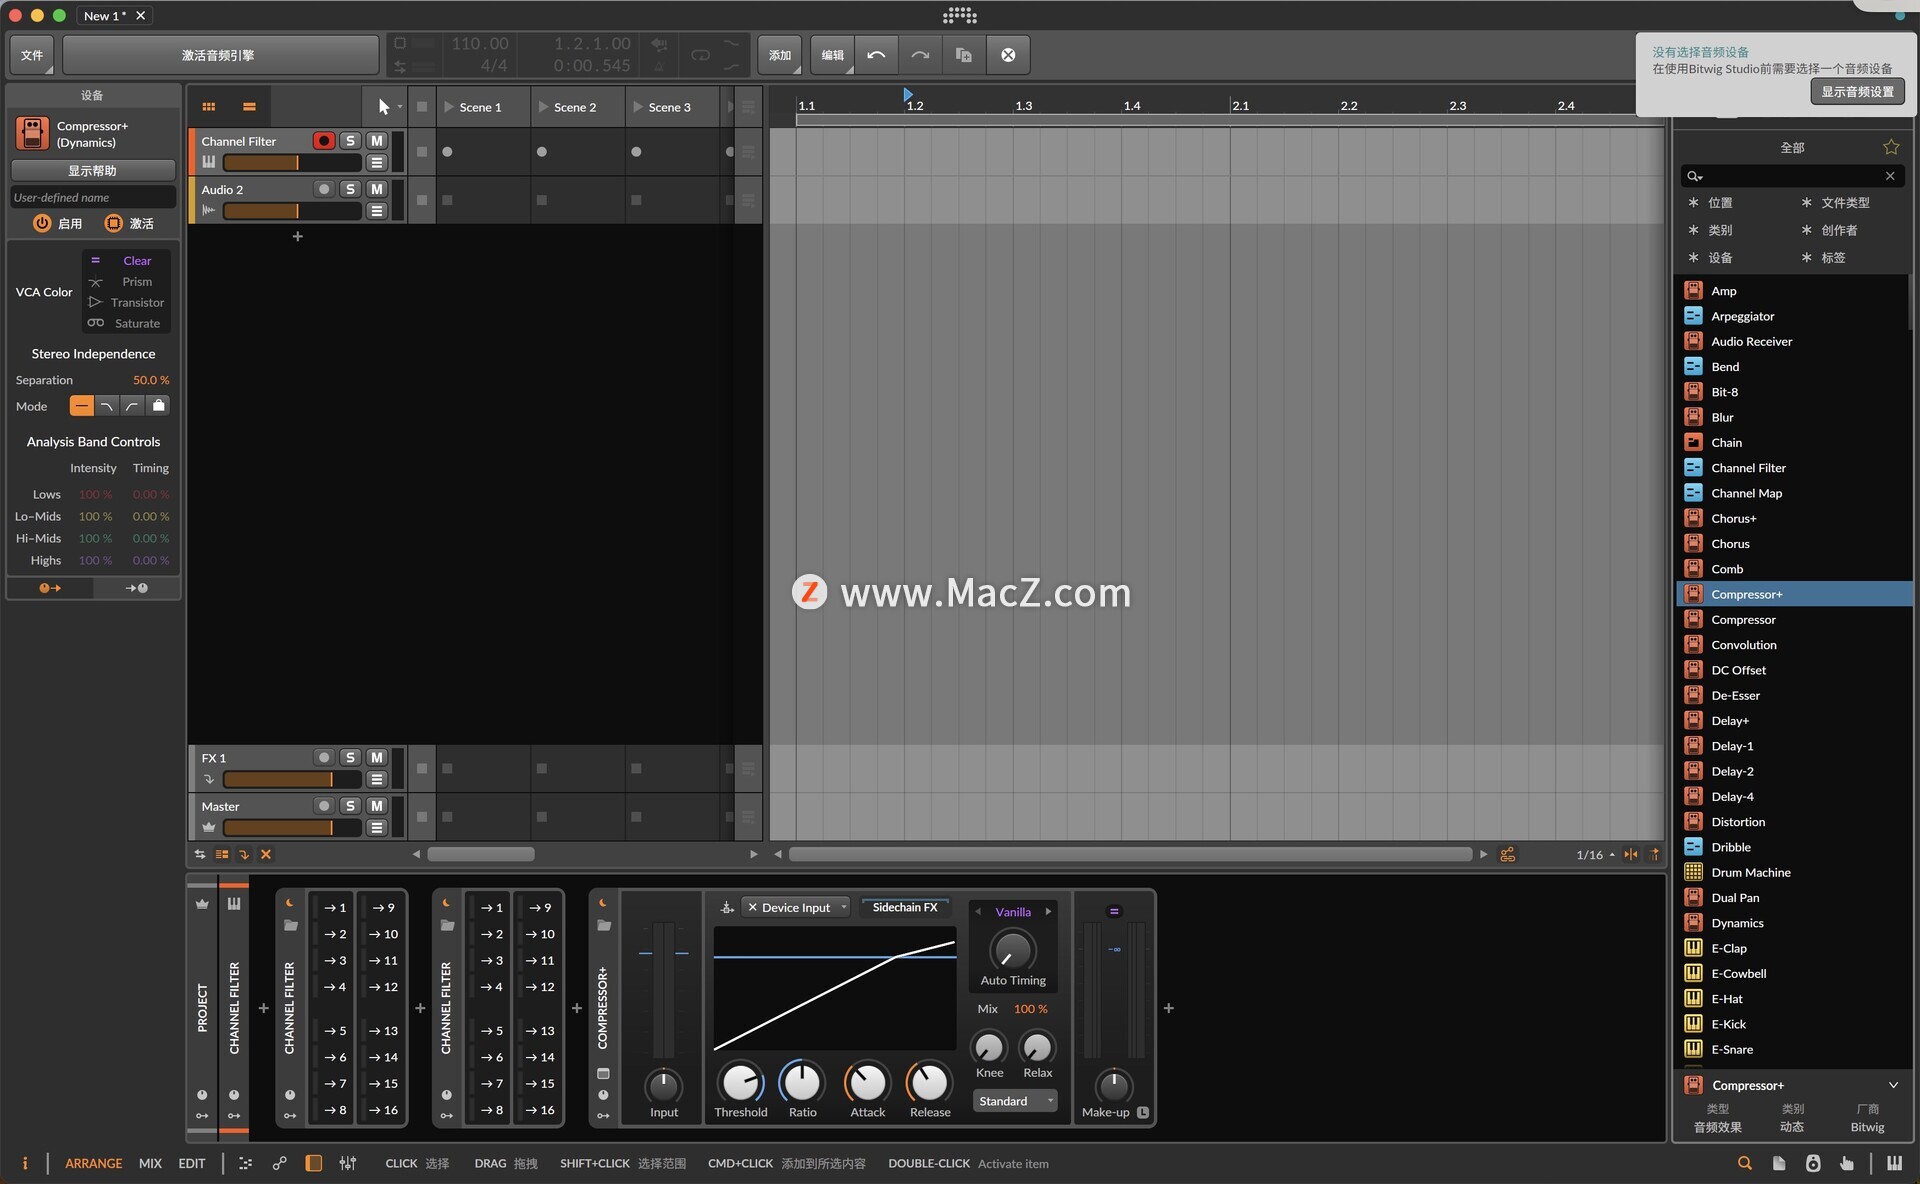Open the Drum Machine device entry icon
The image size is (1920, 1184).
[1693, 872]
